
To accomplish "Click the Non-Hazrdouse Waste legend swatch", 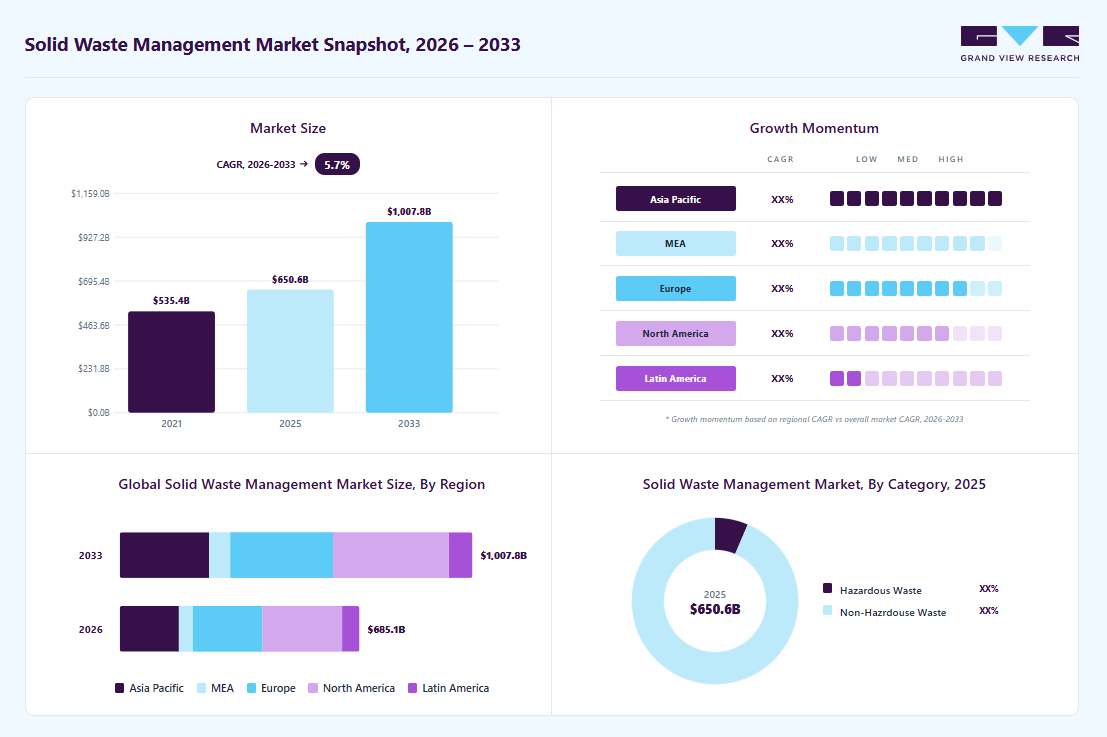I will coord(827,610).
